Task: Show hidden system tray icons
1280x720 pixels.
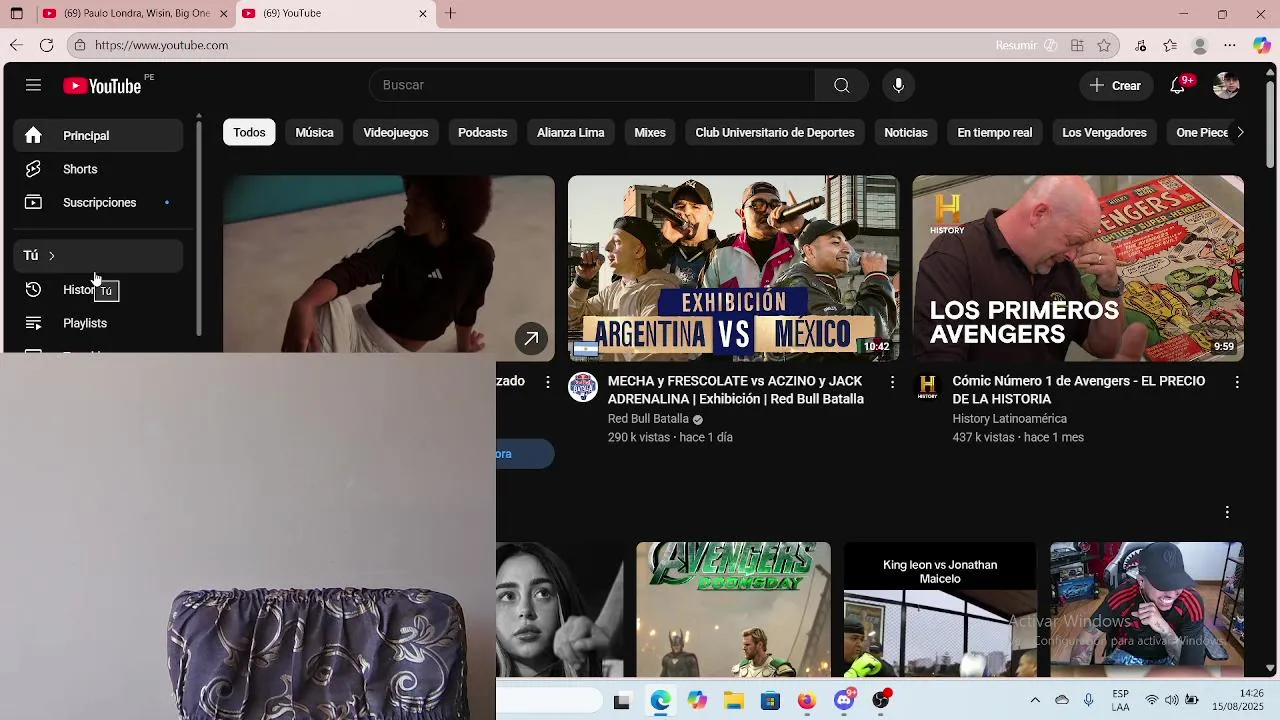Action: coord(1035,700)
